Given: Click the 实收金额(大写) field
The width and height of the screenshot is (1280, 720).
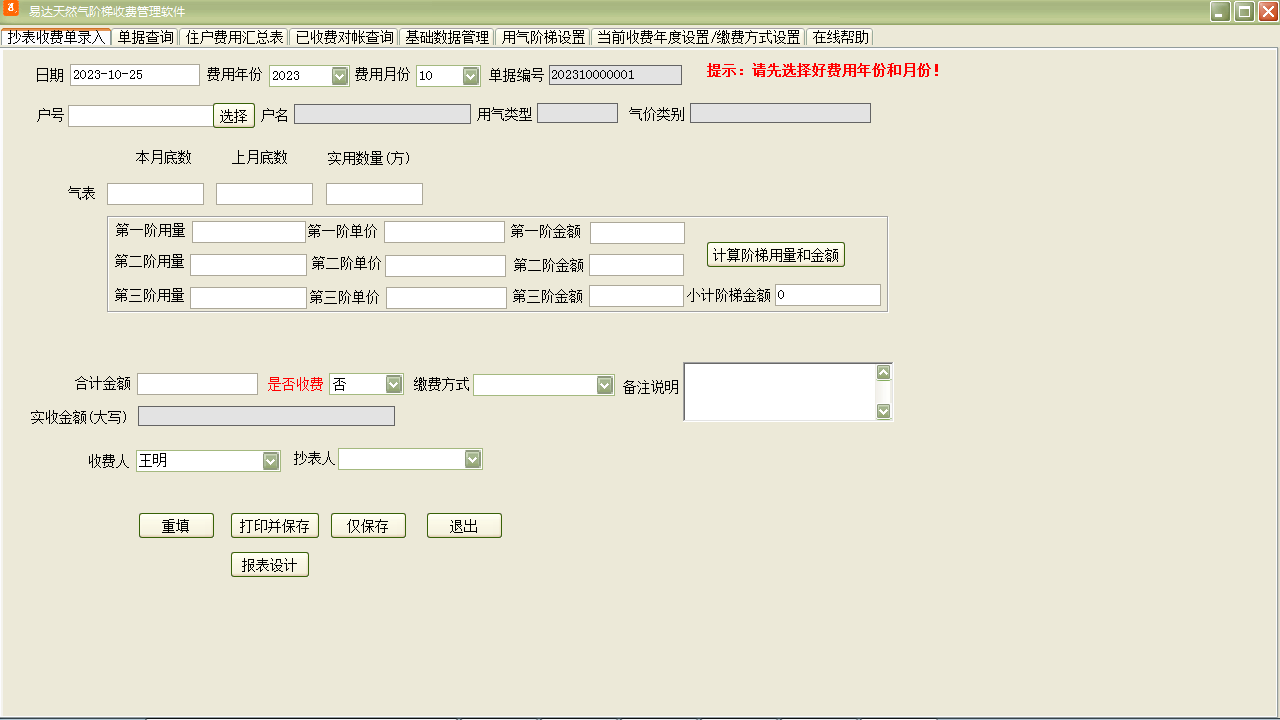Looking at the screenshot, I should pyautogui.click(x=266, y=416).
